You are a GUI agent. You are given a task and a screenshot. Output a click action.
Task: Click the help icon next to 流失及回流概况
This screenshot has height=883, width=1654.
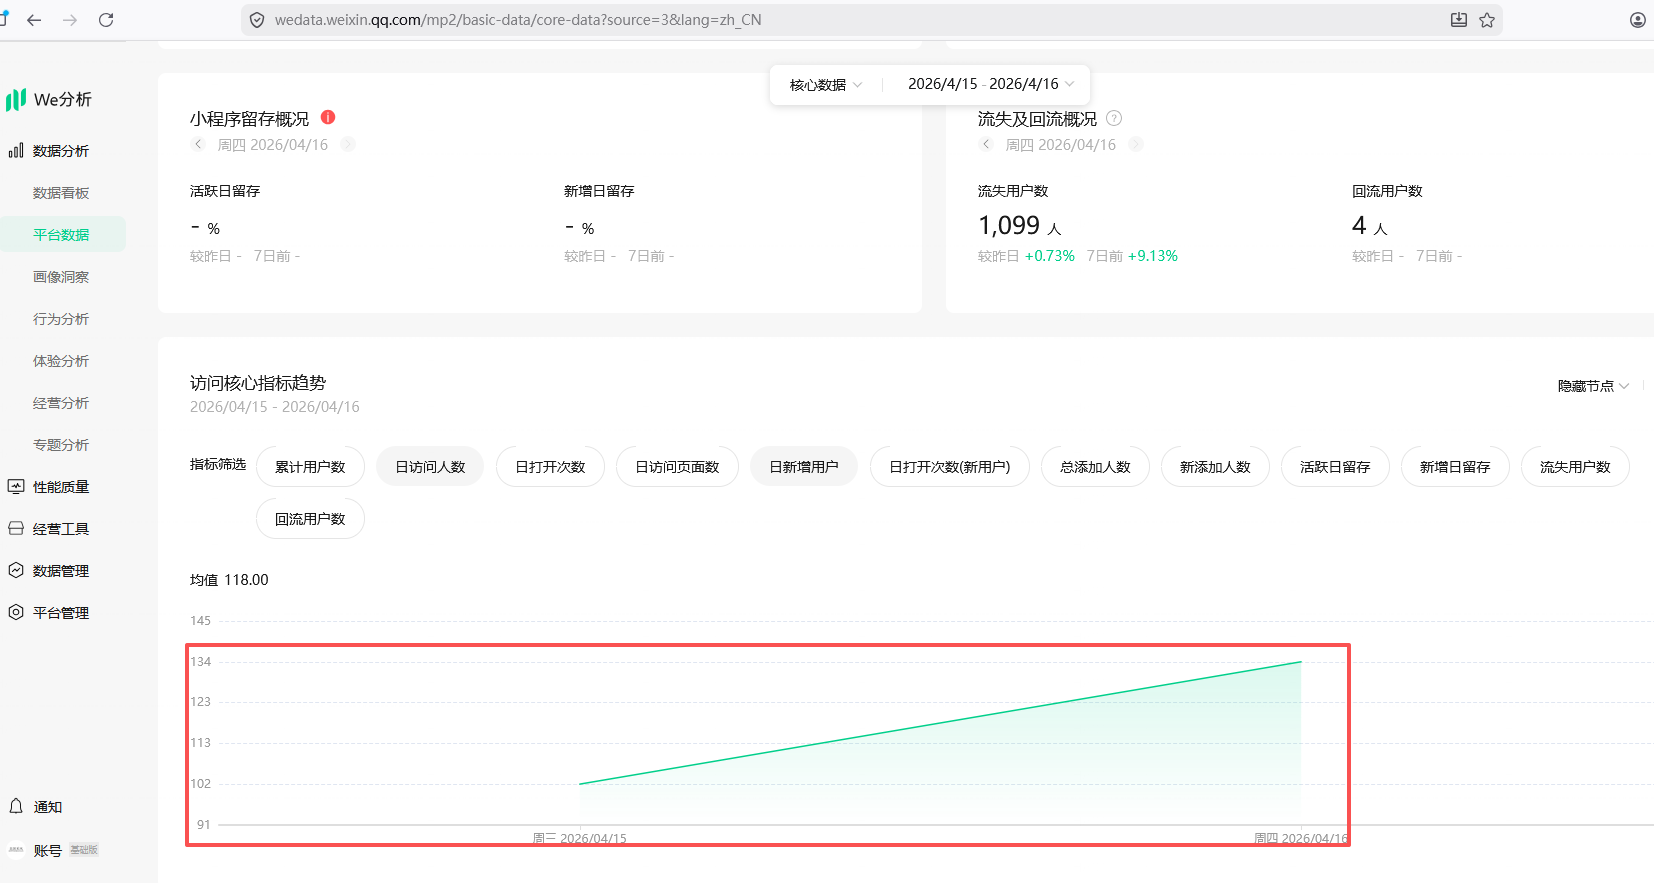1114,118
